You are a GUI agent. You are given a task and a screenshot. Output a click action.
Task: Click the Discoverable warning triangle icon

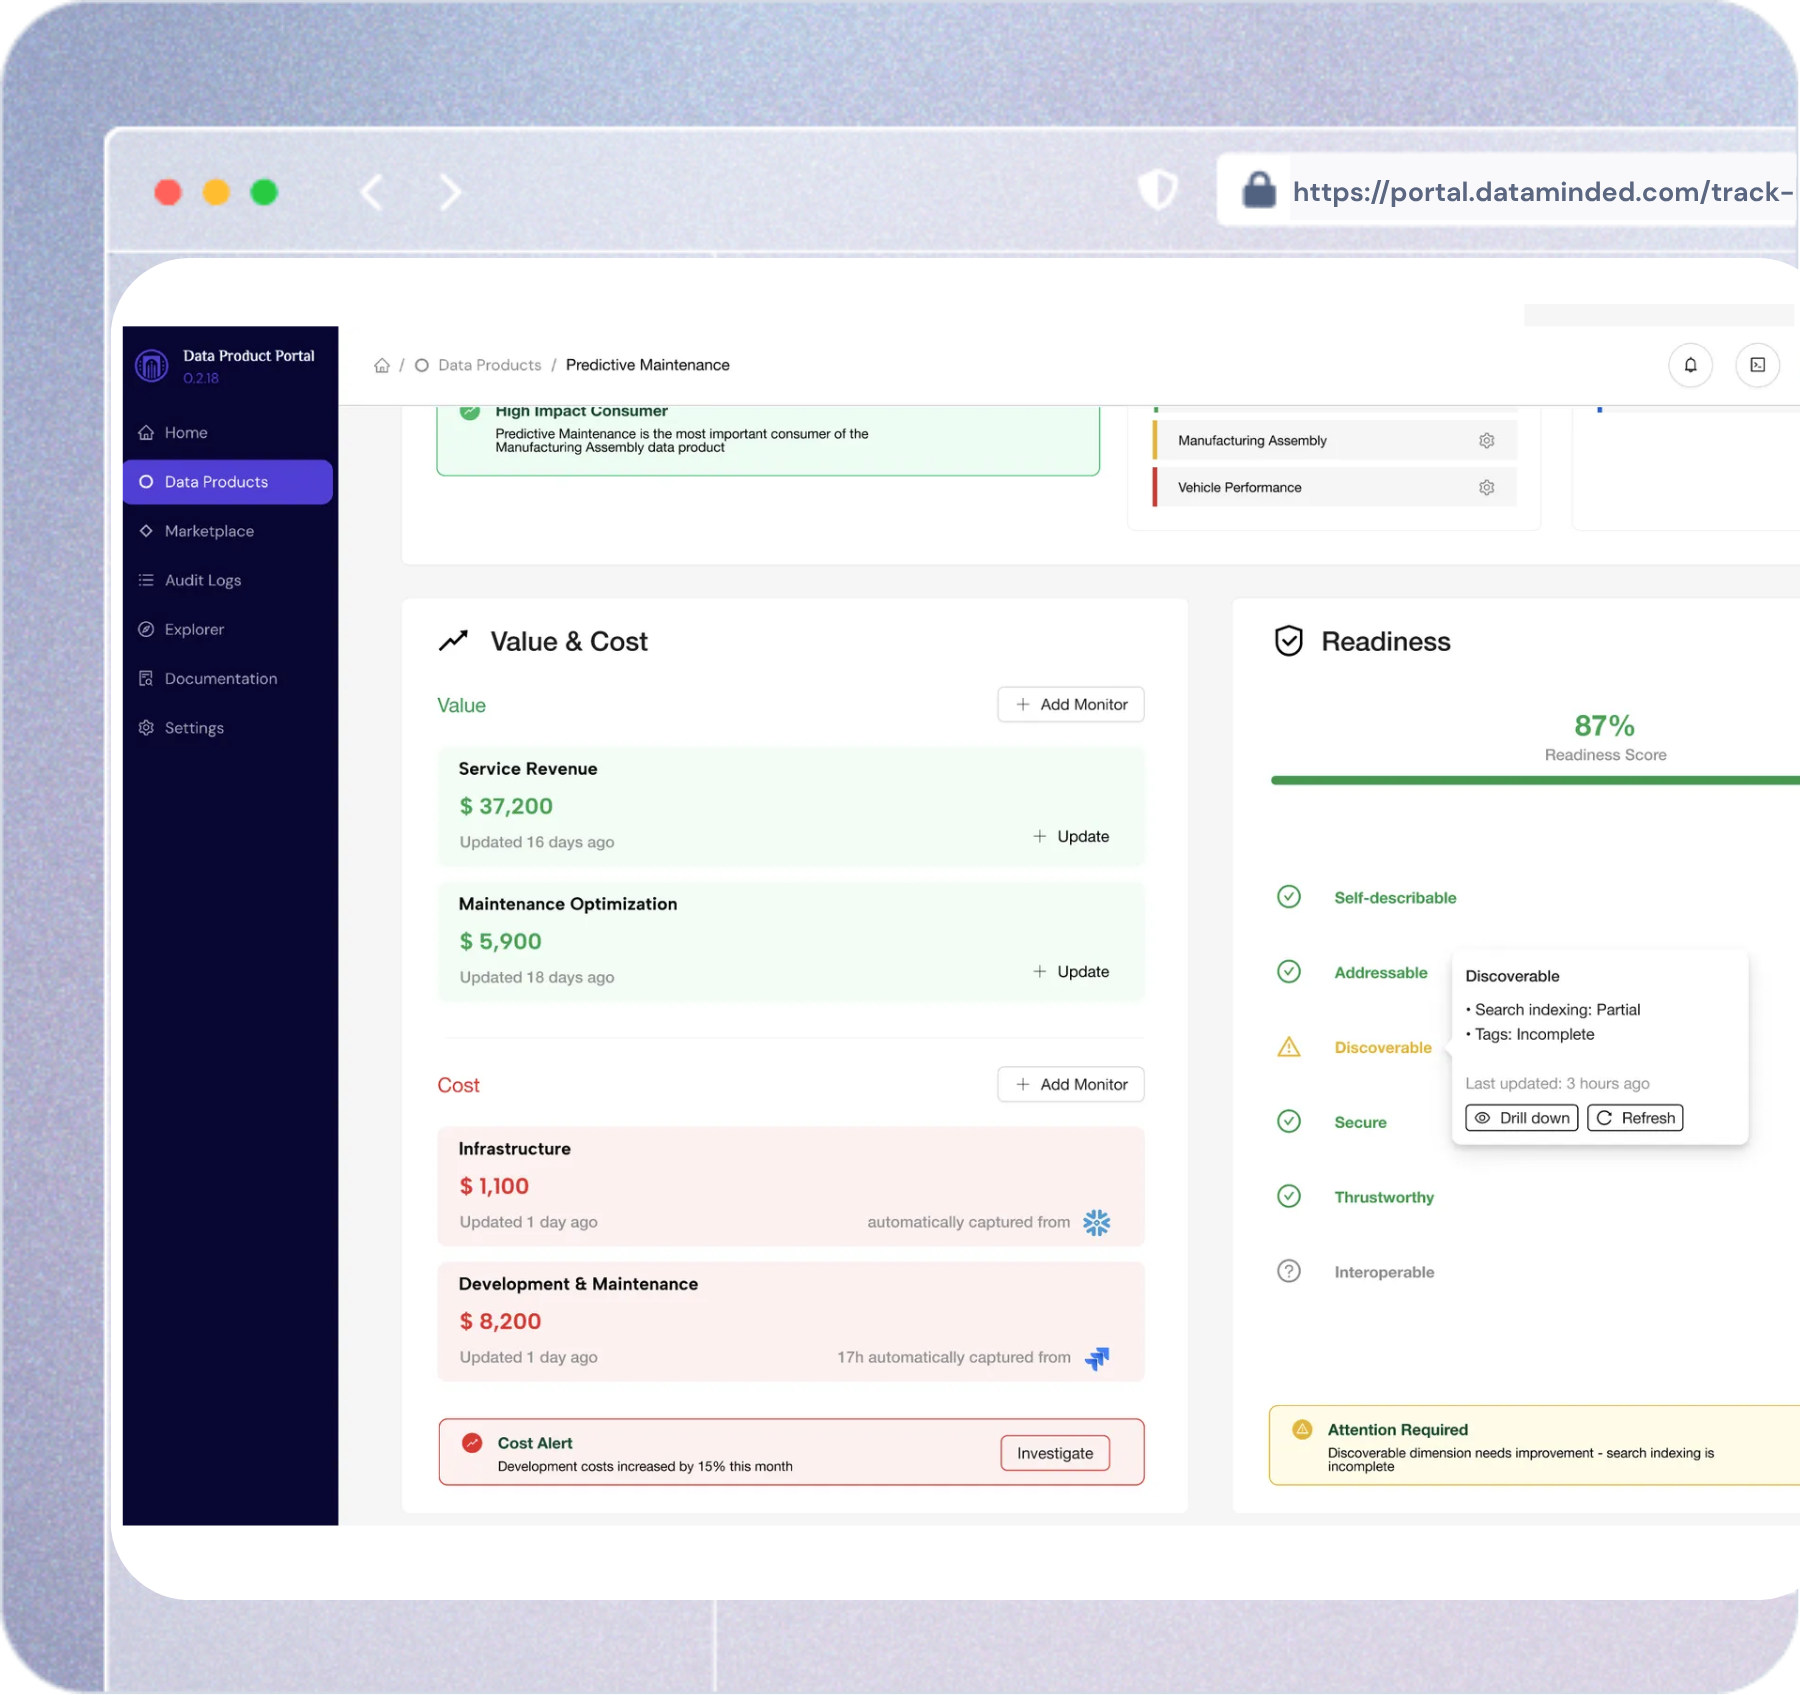(1289, 1047)
